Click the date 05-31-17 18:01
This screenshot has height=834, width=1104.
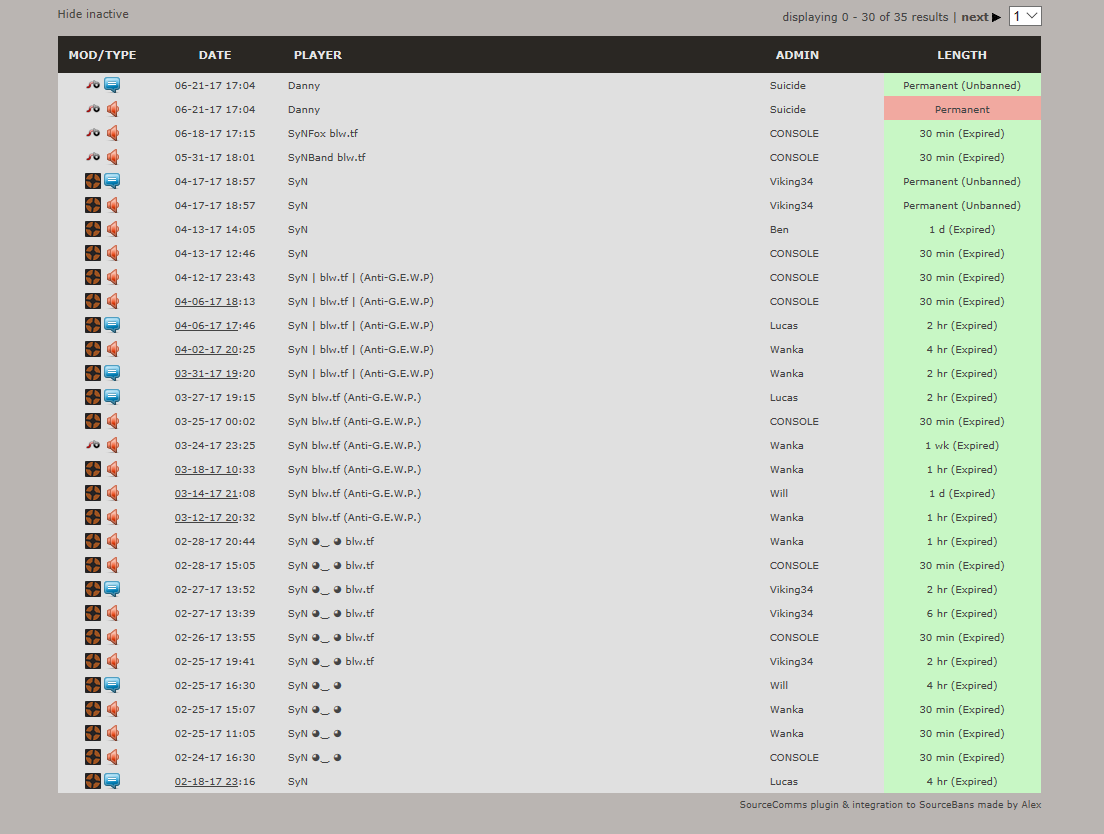click(x=215, y=158)
